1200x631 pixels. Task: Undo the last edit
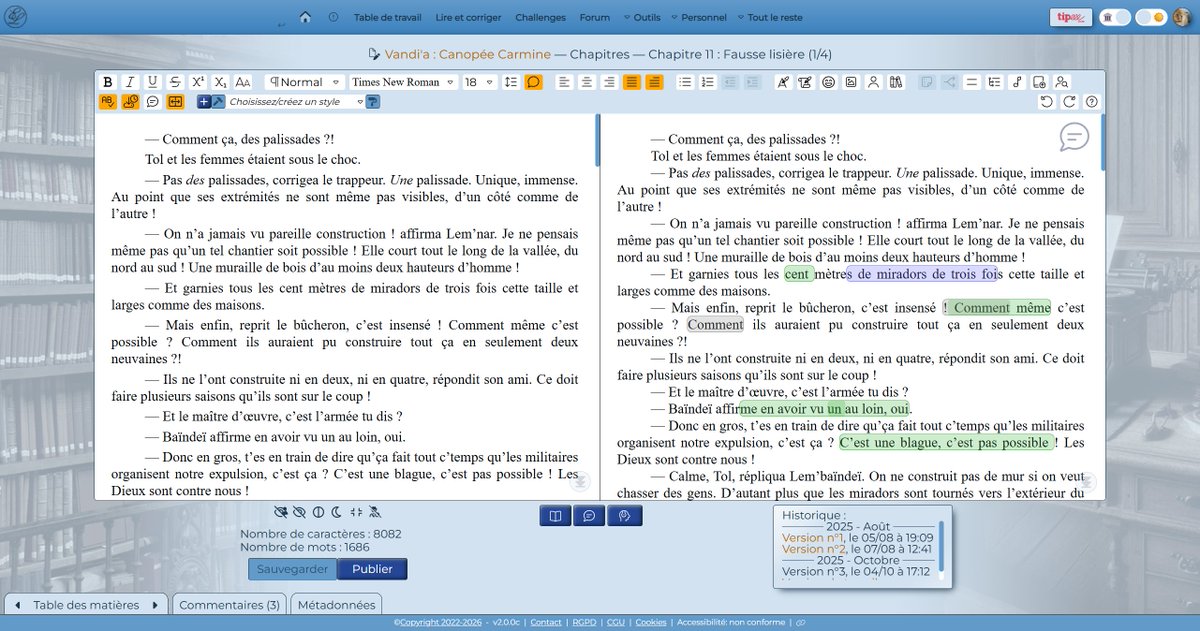(1046, 101)
